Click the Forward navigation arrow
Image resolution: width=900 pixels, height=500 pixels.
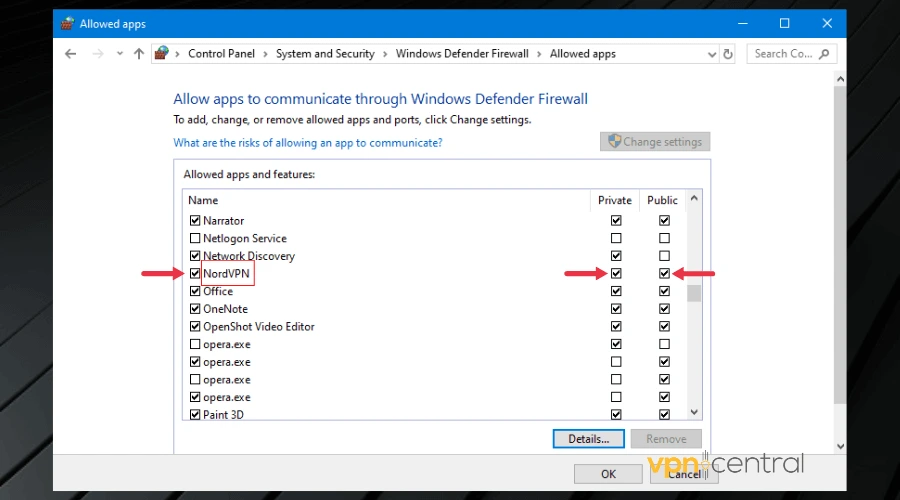(x=97, y=54)
